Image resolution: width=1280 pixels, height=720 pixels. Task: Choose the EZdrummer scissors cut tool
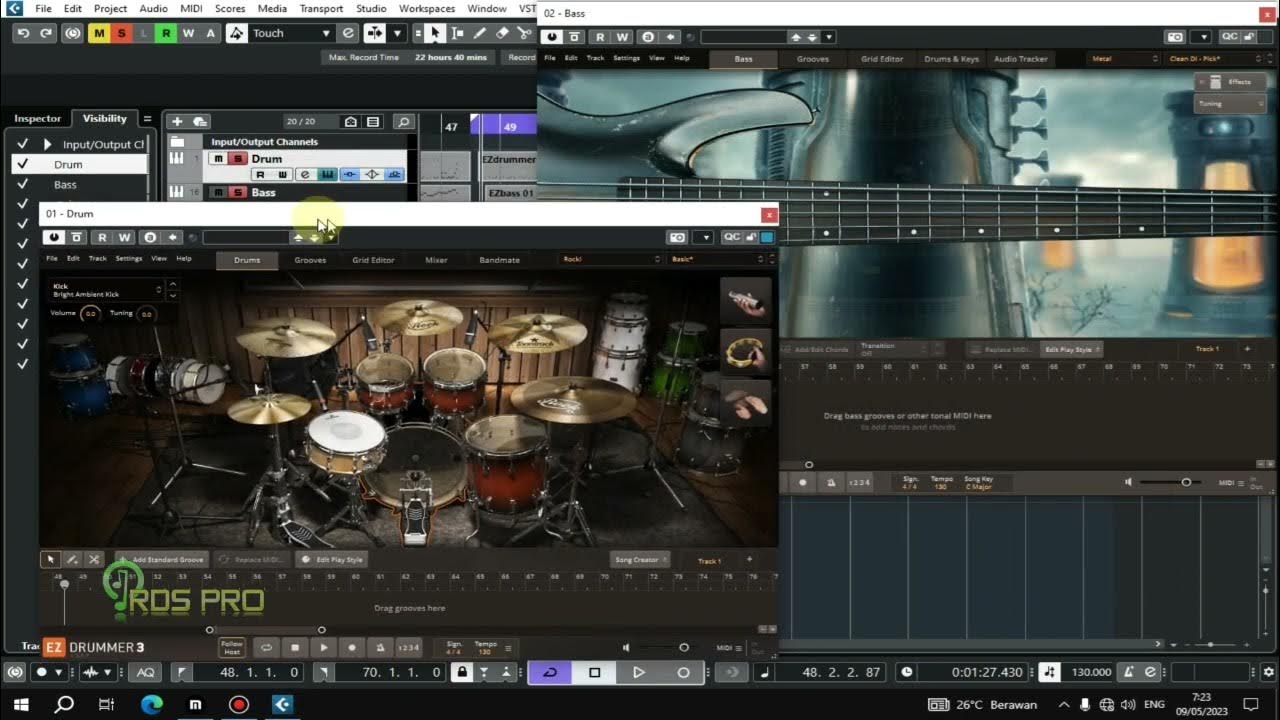(x=94, y=559)
